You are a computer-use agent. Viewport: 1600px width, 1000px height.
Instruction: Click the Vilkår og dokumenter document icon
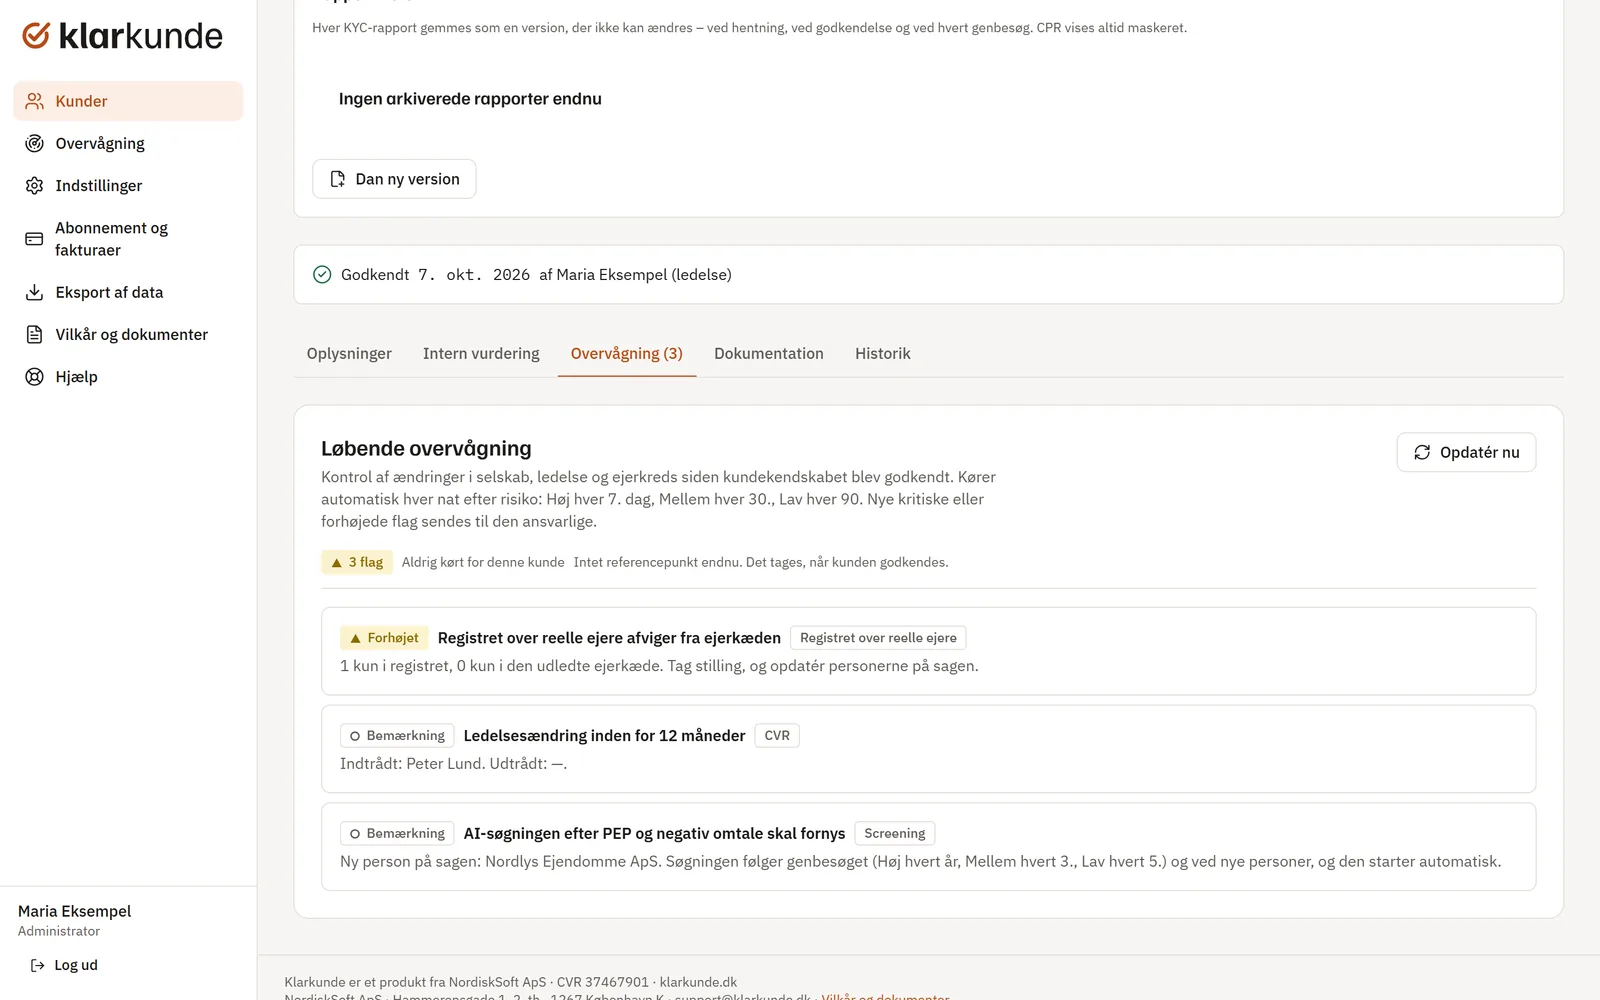tap(35, 334)
